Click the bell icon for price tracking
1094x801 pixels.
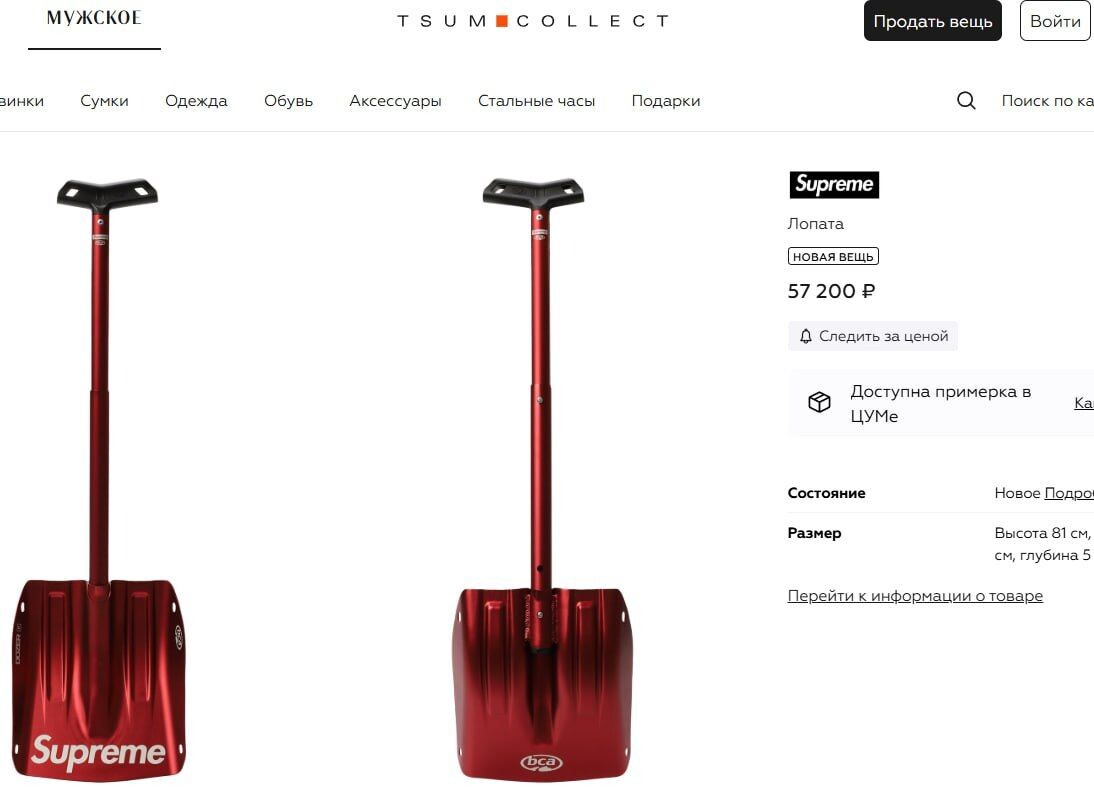(x=805, y=336)
